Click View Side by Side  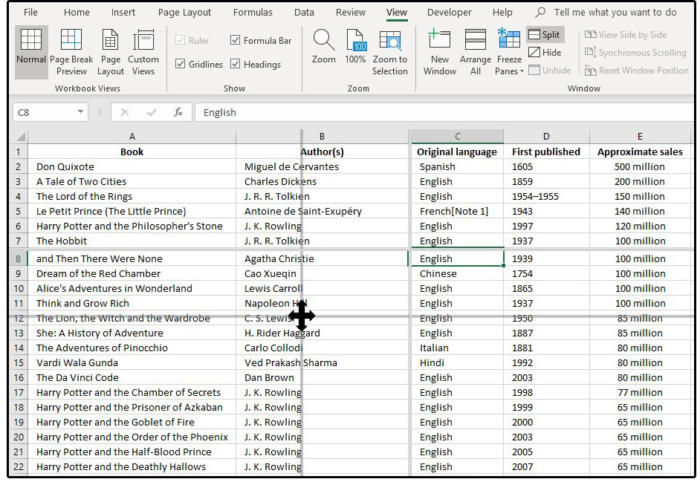(625, 34)
